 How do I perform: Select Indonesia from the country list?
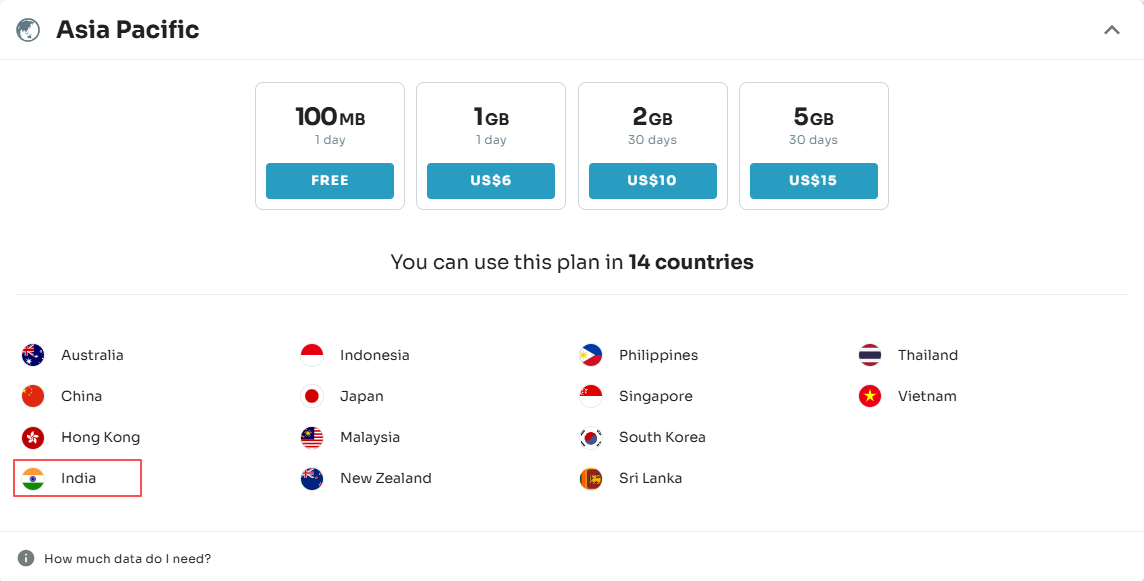[374, 355]
